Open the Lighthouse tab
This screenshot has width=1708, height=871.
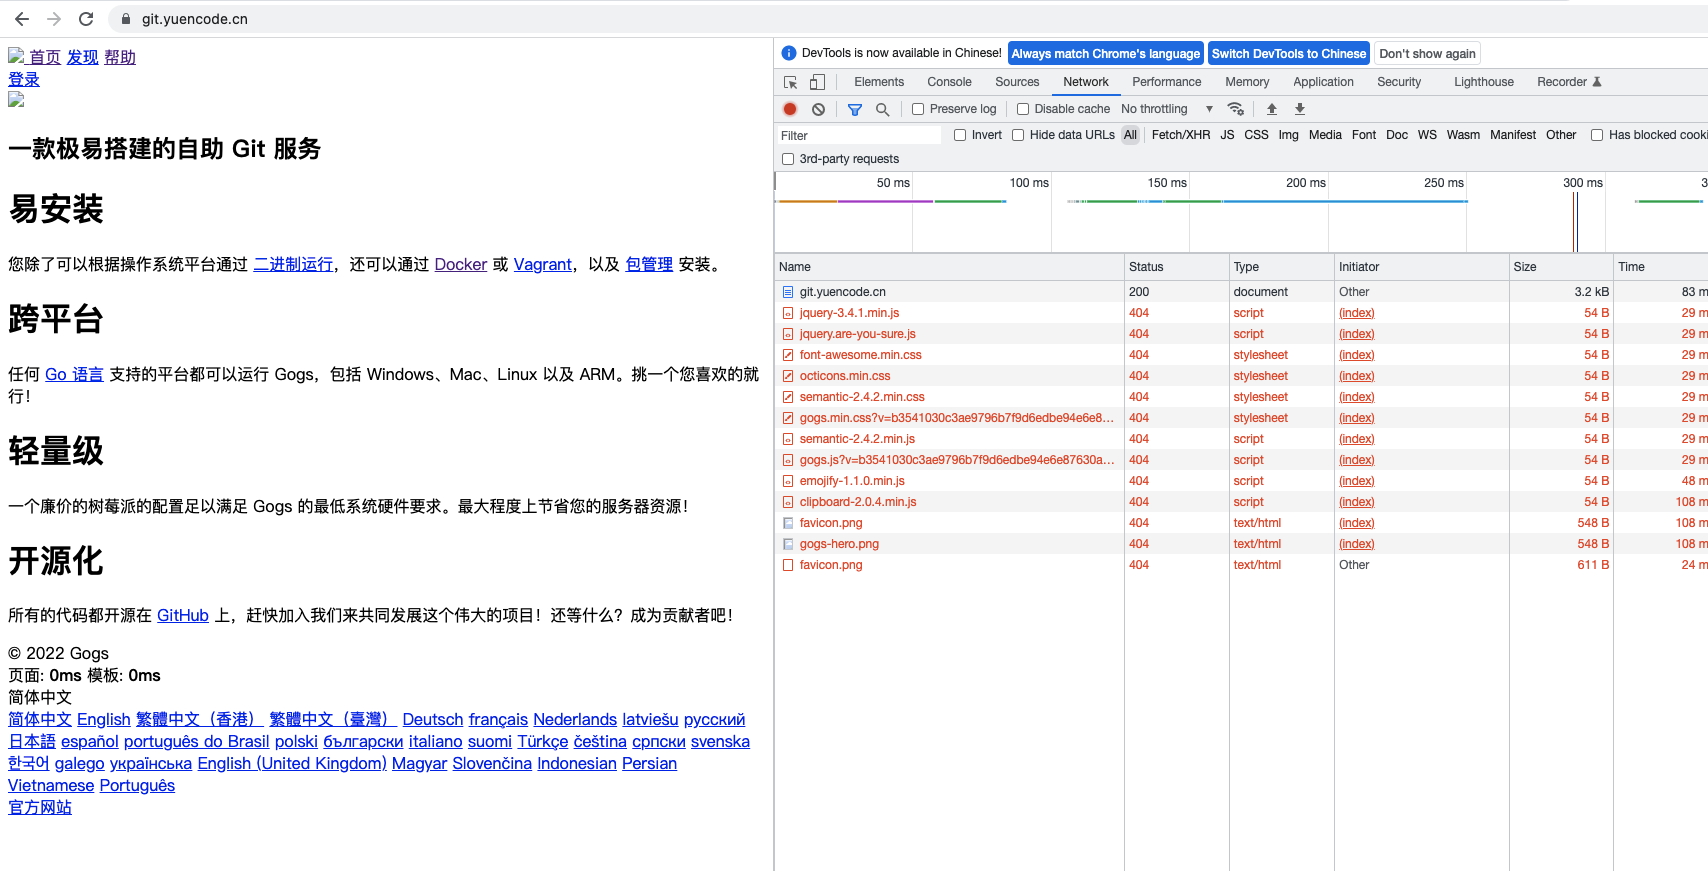1484,82
